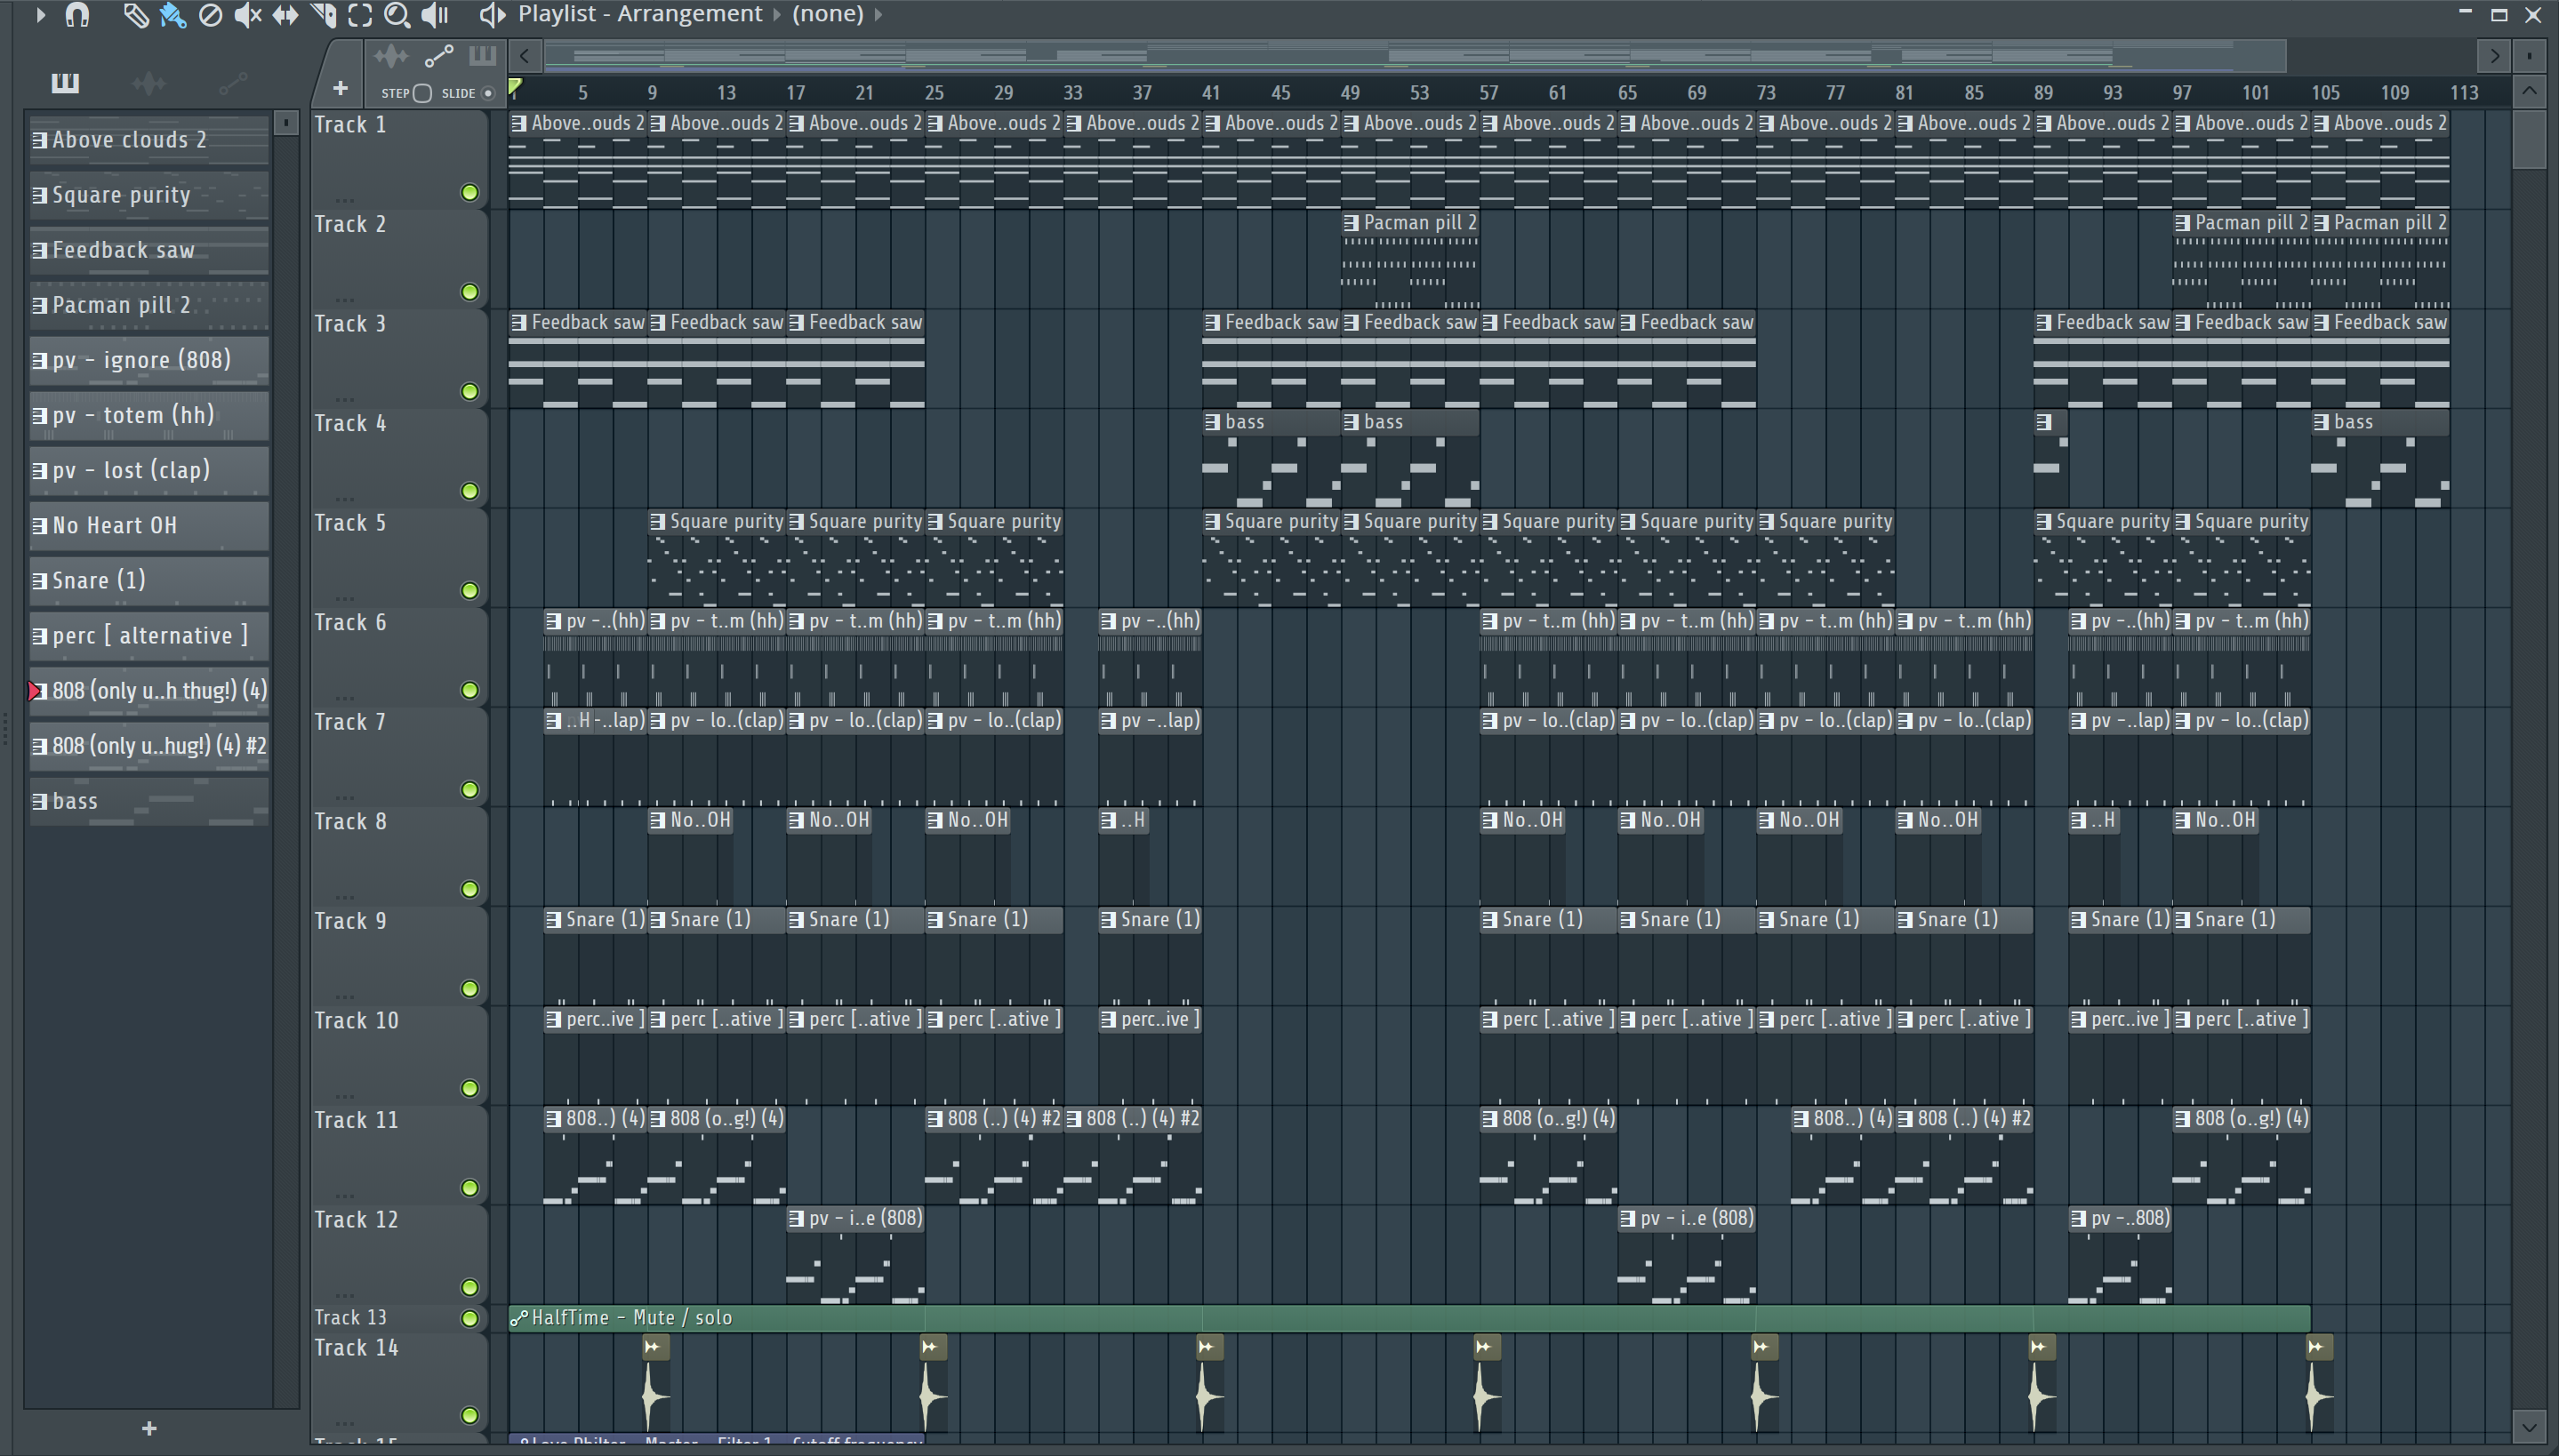The height and width of the screenshot is (1456, 2559).
Task: Mute Track 7 with its green LED
Action: (469, 789)
